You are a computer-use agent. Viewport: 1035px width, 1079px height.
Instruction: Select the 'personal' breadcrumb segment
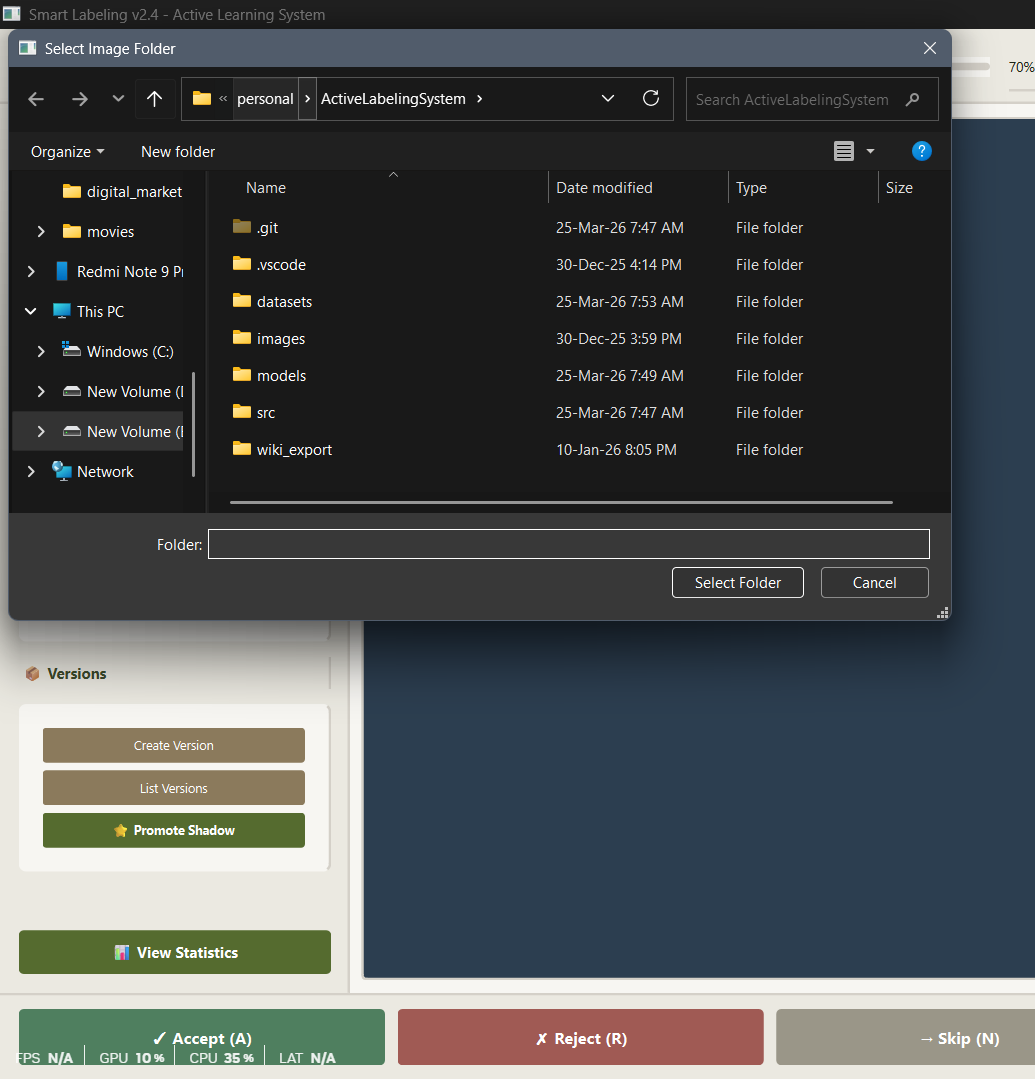[265, 99]
